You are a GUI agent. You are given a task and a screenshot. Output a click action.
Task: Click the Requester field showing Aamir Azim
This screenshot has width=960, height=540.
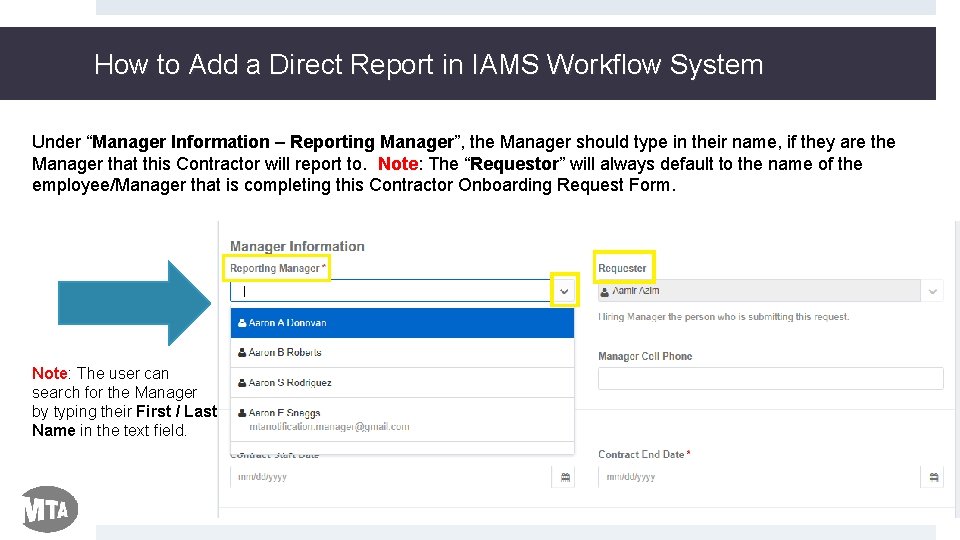[759, 291]
